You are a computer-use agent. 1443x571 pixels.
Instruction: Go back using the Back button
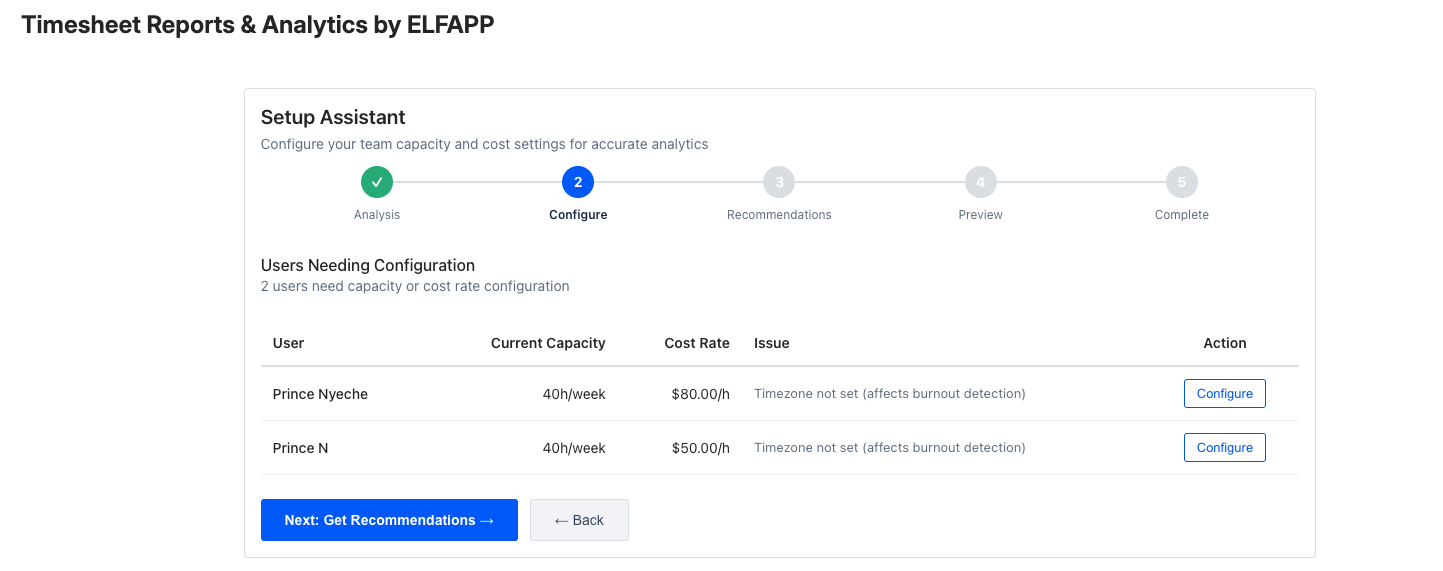coord(579,520)
